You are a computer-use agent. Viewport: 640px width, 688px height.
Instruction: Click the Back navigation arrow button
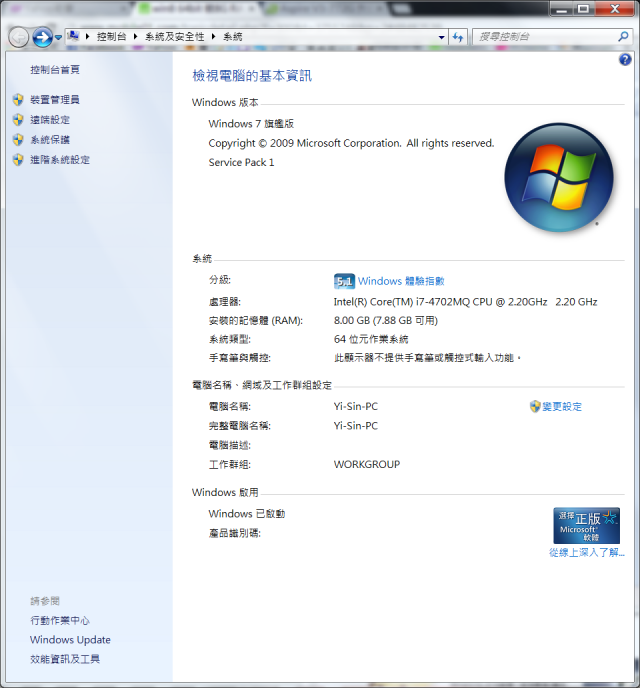click(x=18, y=37)
